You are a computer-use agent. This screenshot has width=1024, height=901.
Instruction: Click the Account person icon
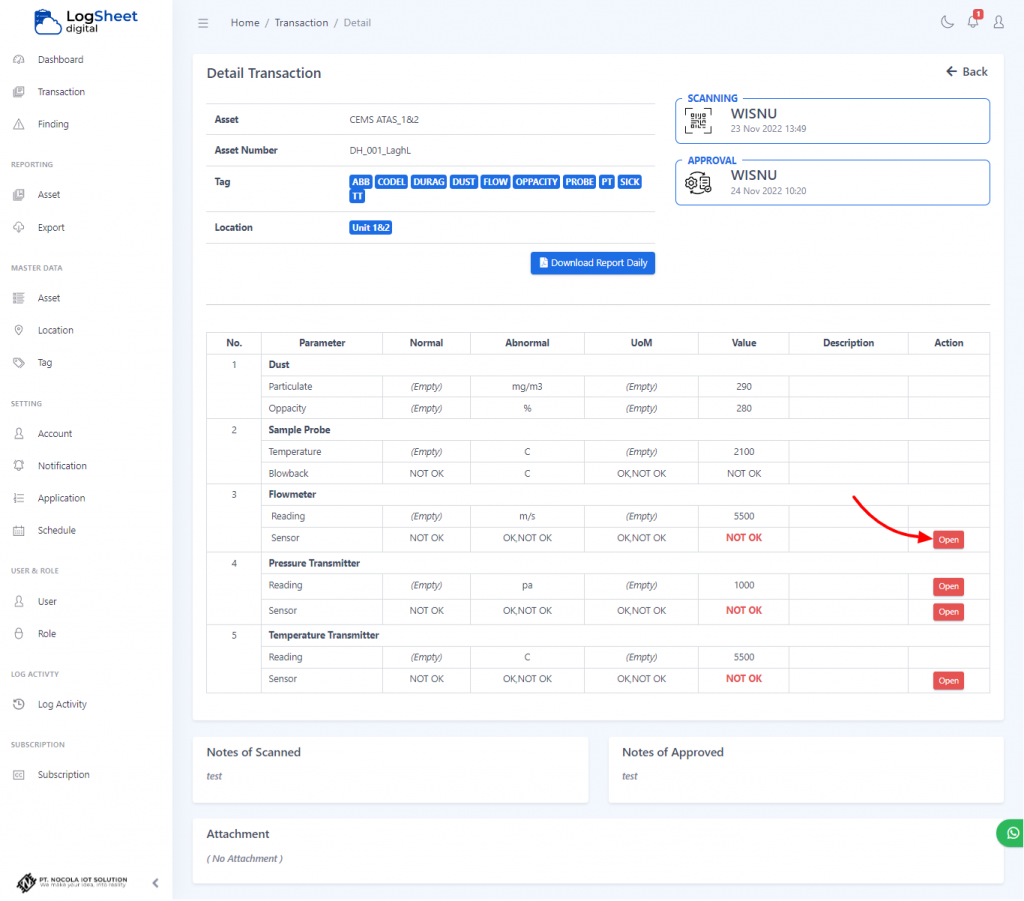[x=19, y=434]
